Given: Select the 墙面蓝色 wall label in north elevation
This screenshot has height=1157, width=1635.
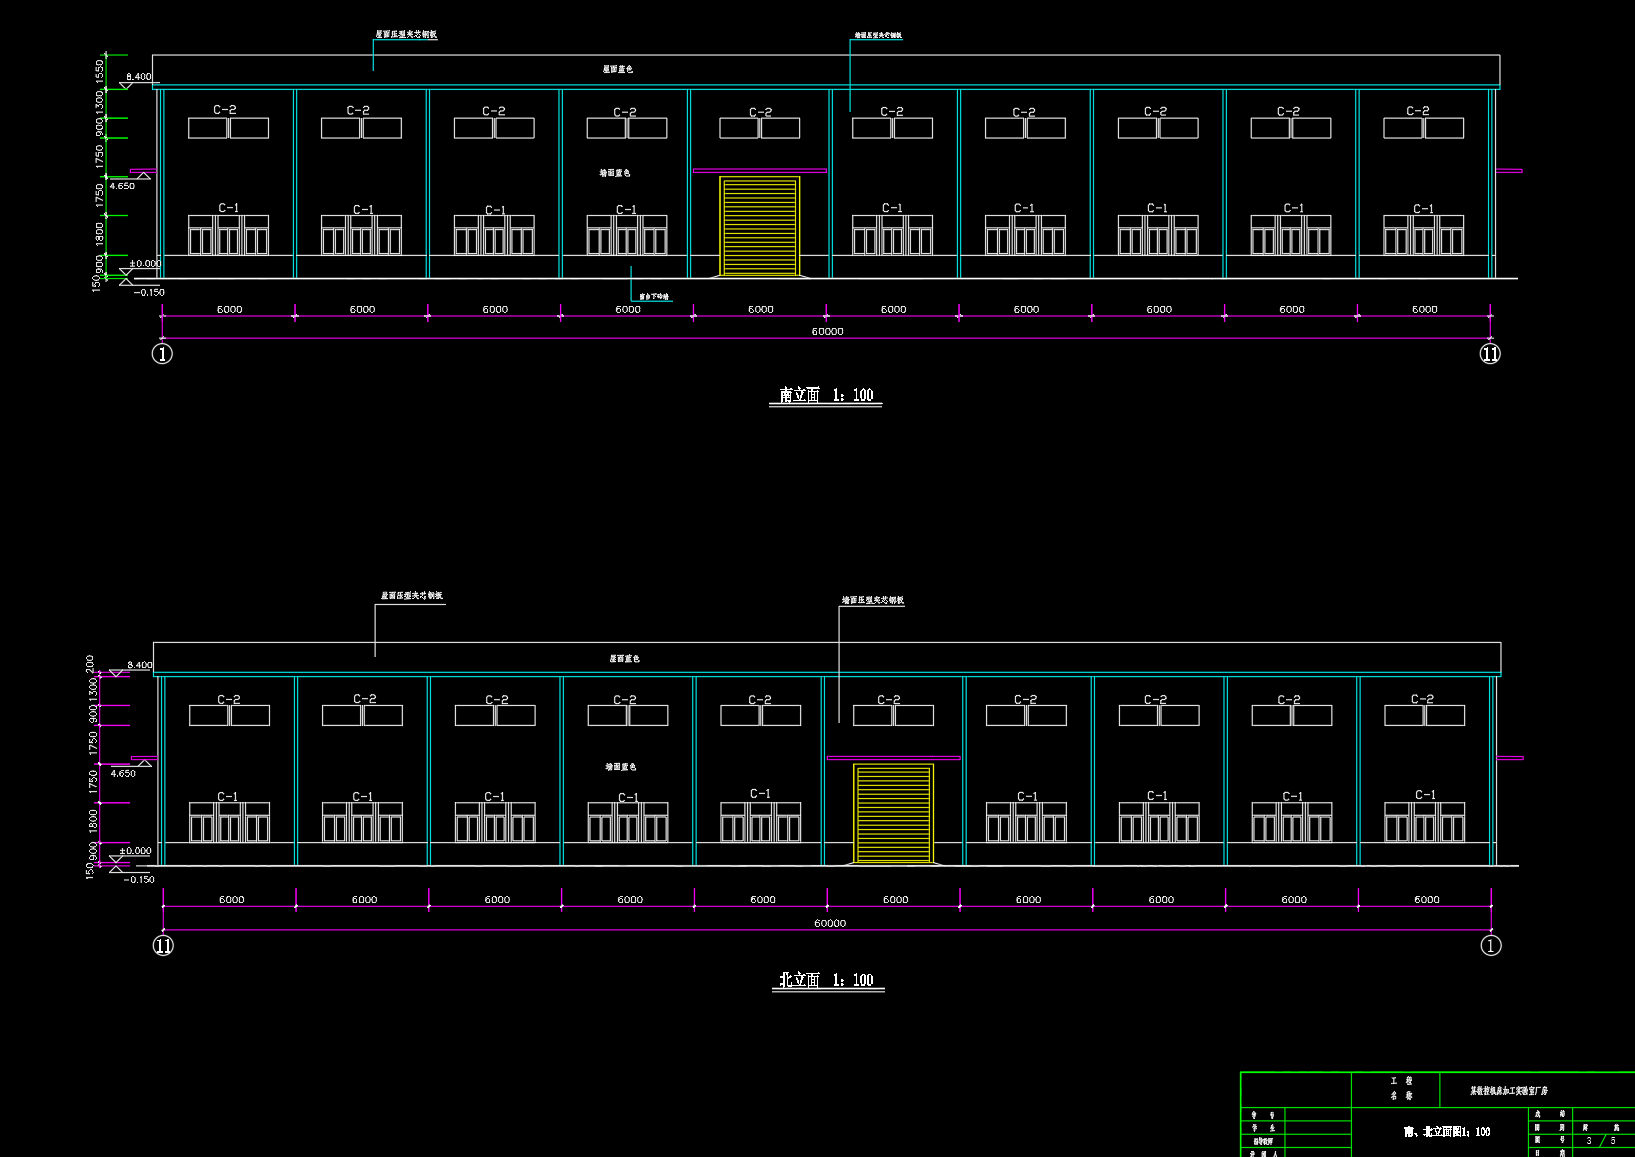Looking at the screenshot, I should [x=620, y=767].
